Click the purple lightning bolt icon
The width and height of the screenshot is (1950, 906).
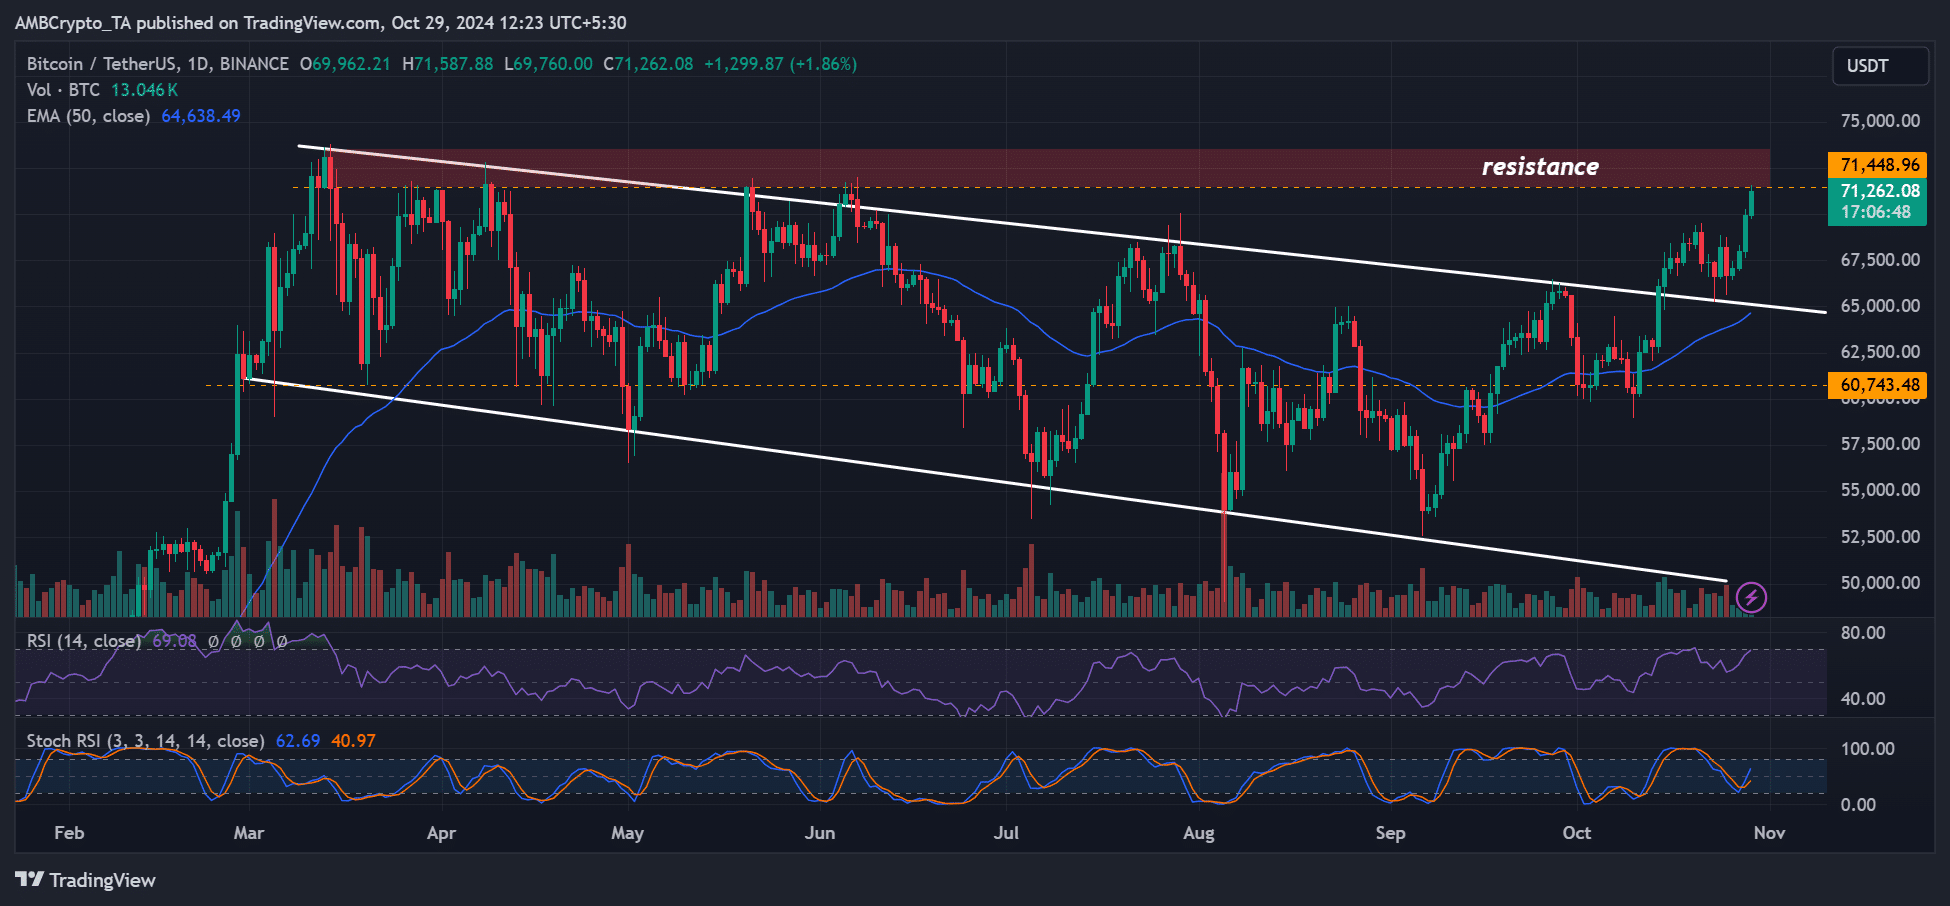[x=1751, y=598]
